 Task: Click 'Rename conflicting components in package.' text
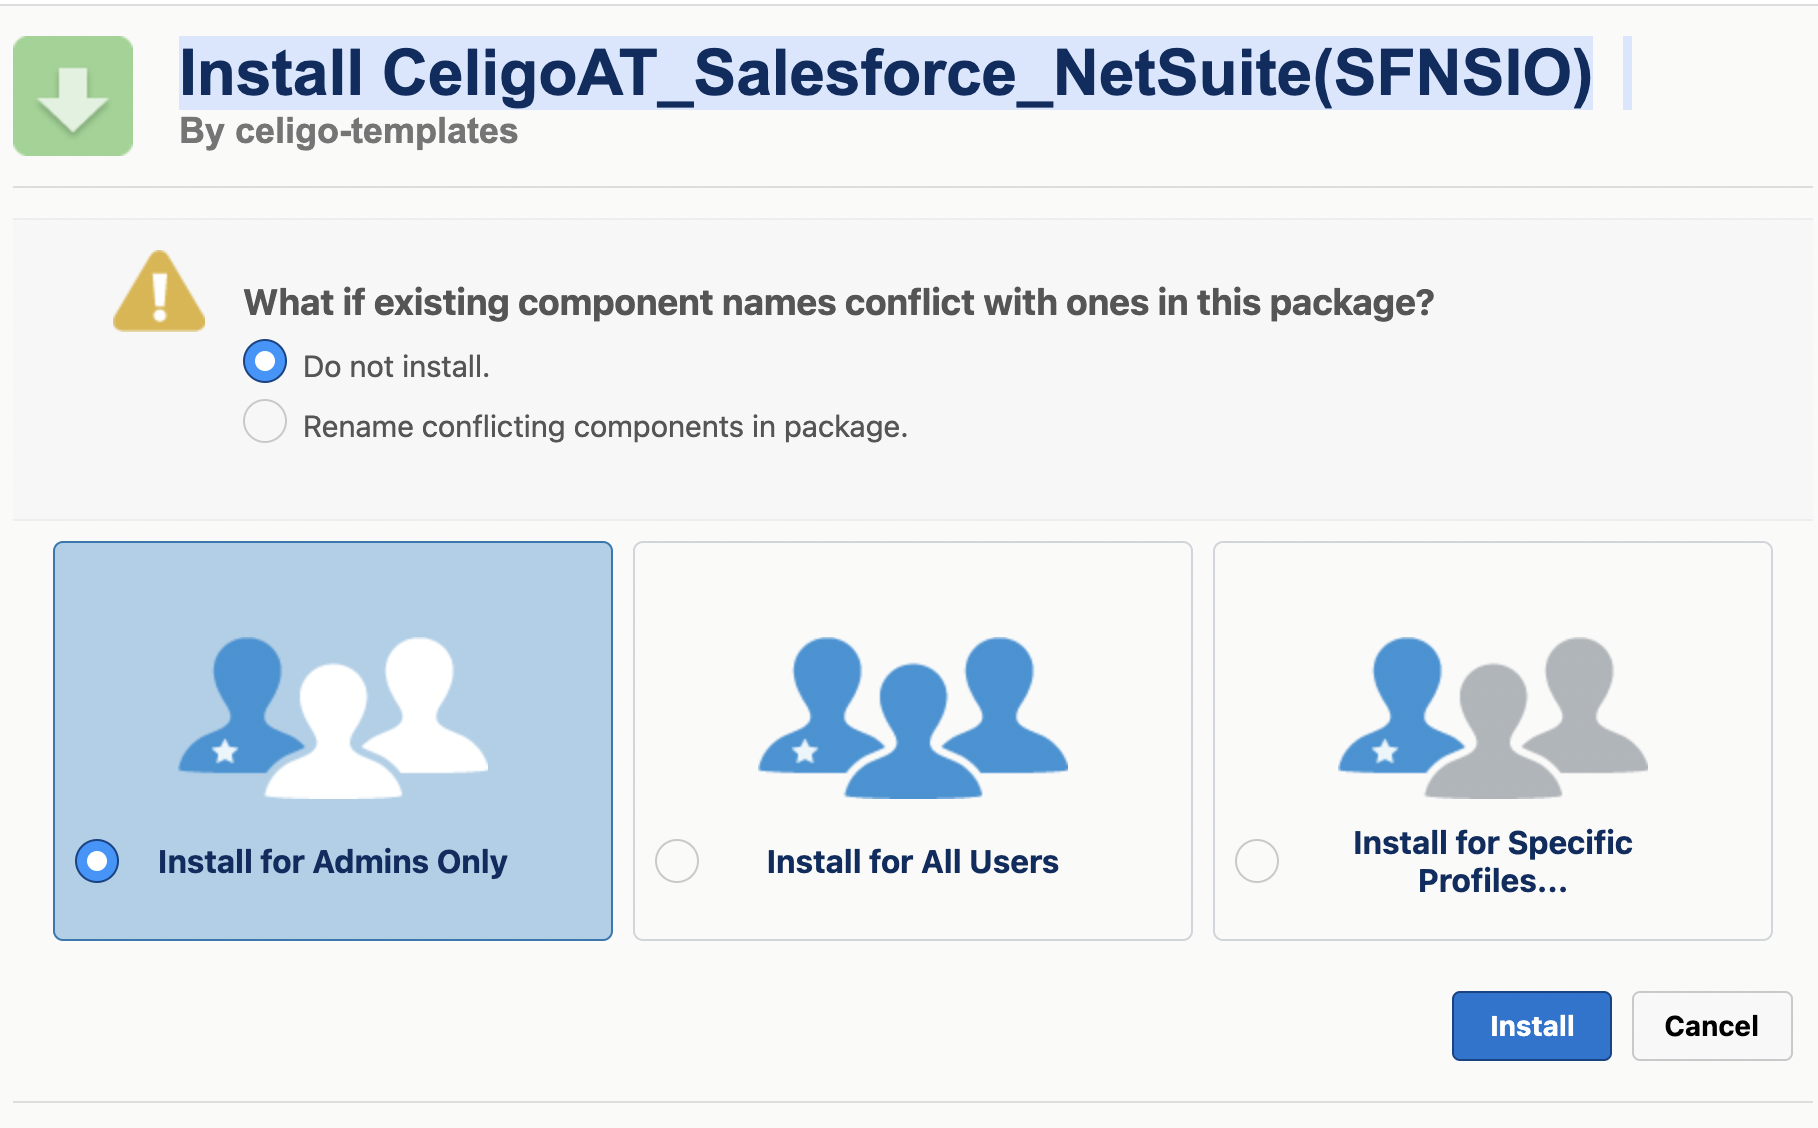coord(606,427)
